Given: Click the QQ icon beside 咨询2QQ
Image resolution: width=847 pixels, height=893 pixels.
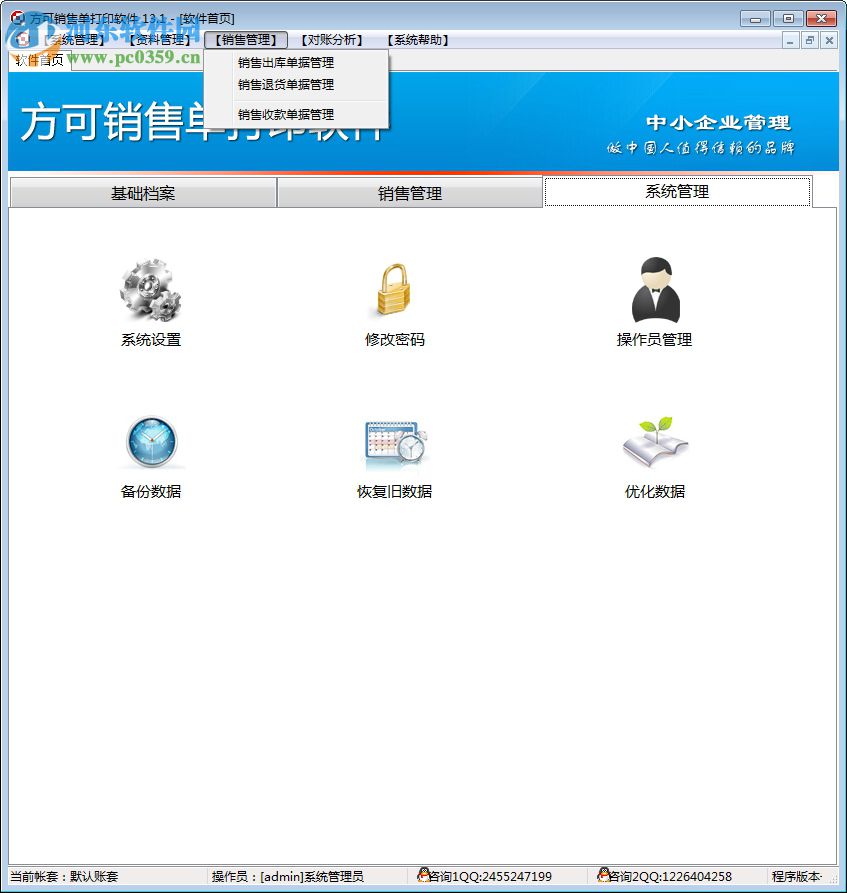Looking at the screenshot, I should [x=608, y=875].
